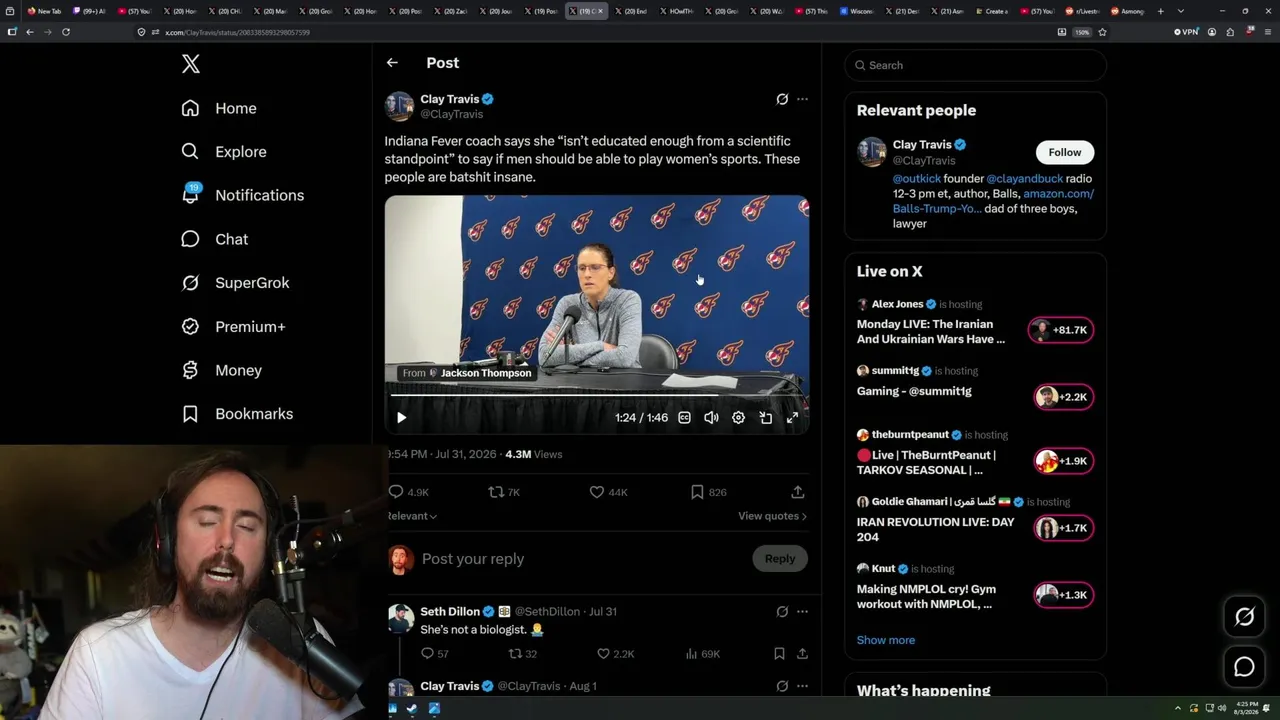Image resolution: width=1280 pixels, height=720 pixels.
Task: Mute the video volume
Action: click(x=711, y=418)
